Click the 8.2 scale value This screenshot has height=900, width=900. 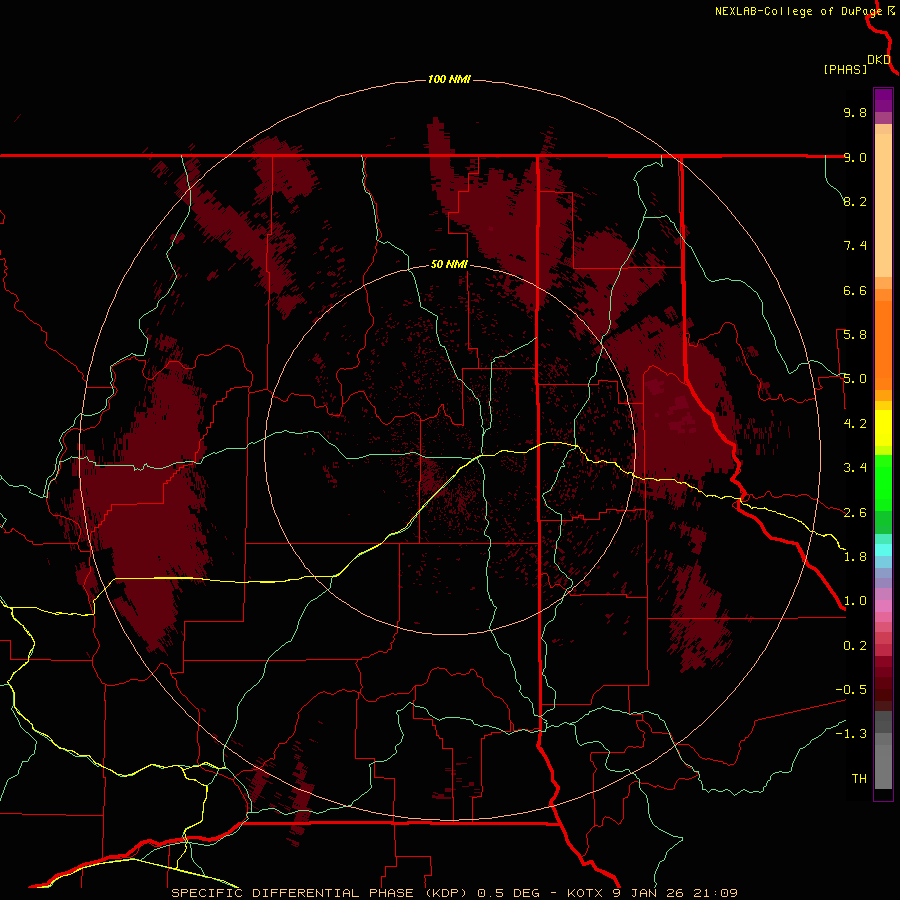click(855, 201)
